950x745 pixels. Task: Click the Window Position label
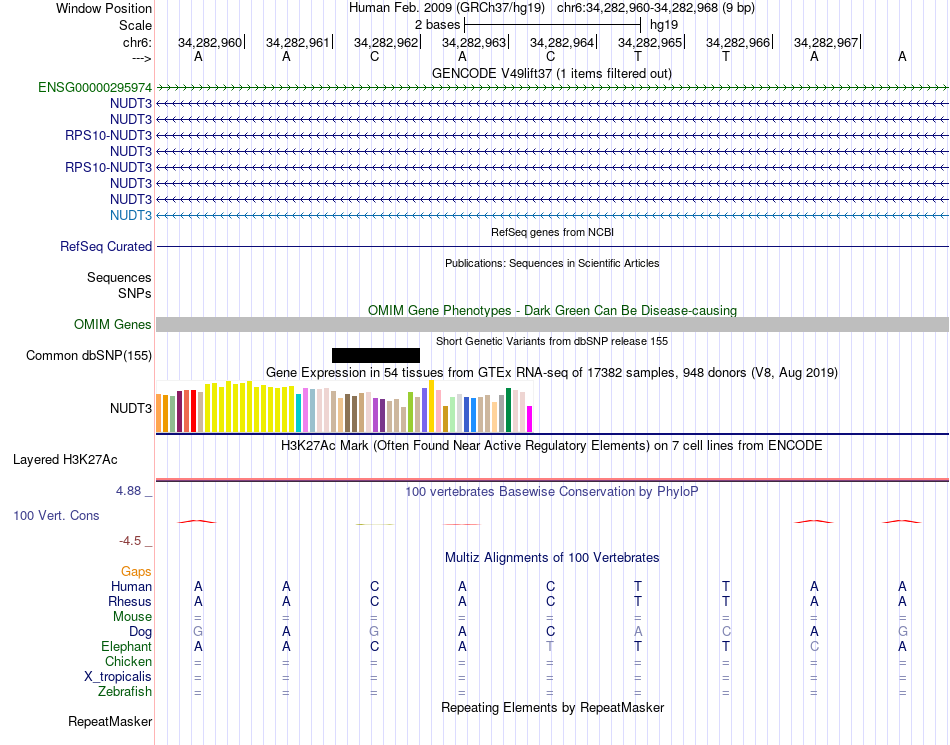coord(104,8)
